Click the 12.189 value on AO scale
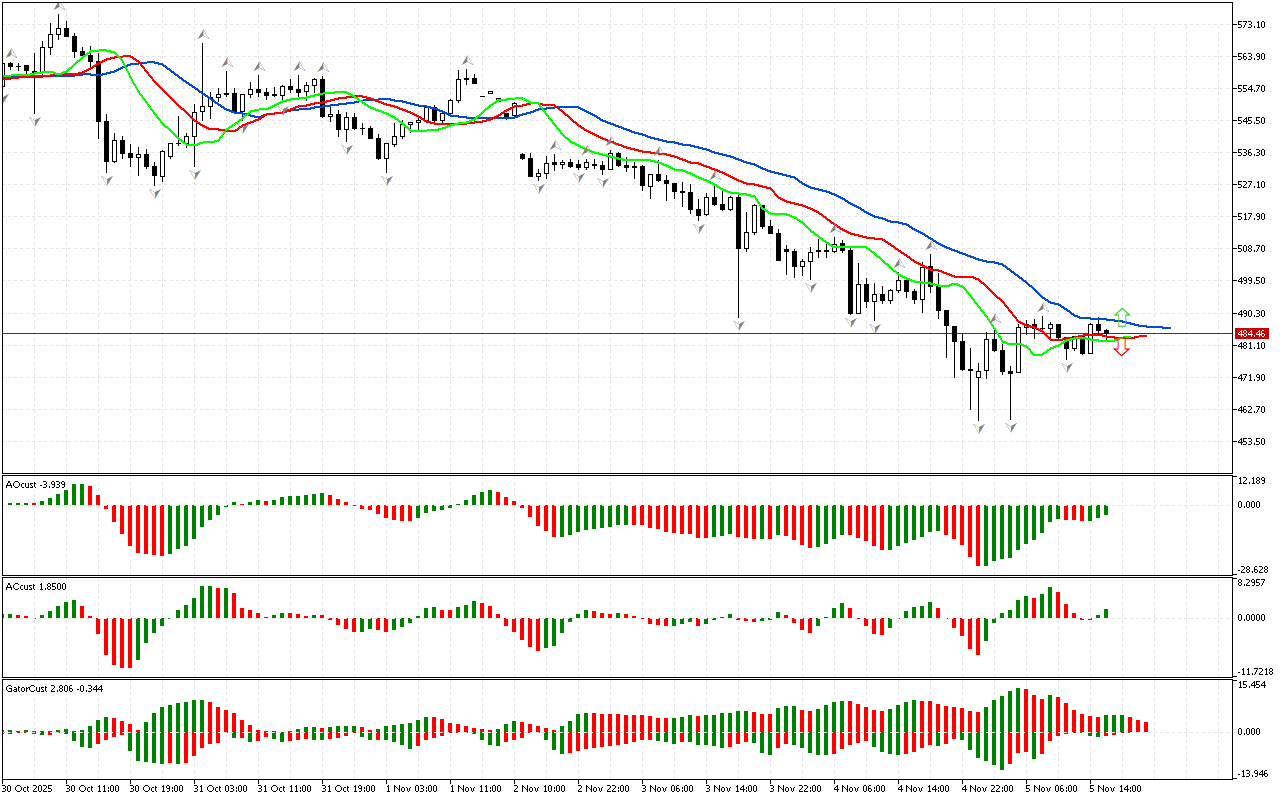 [x=1252, y=481]
